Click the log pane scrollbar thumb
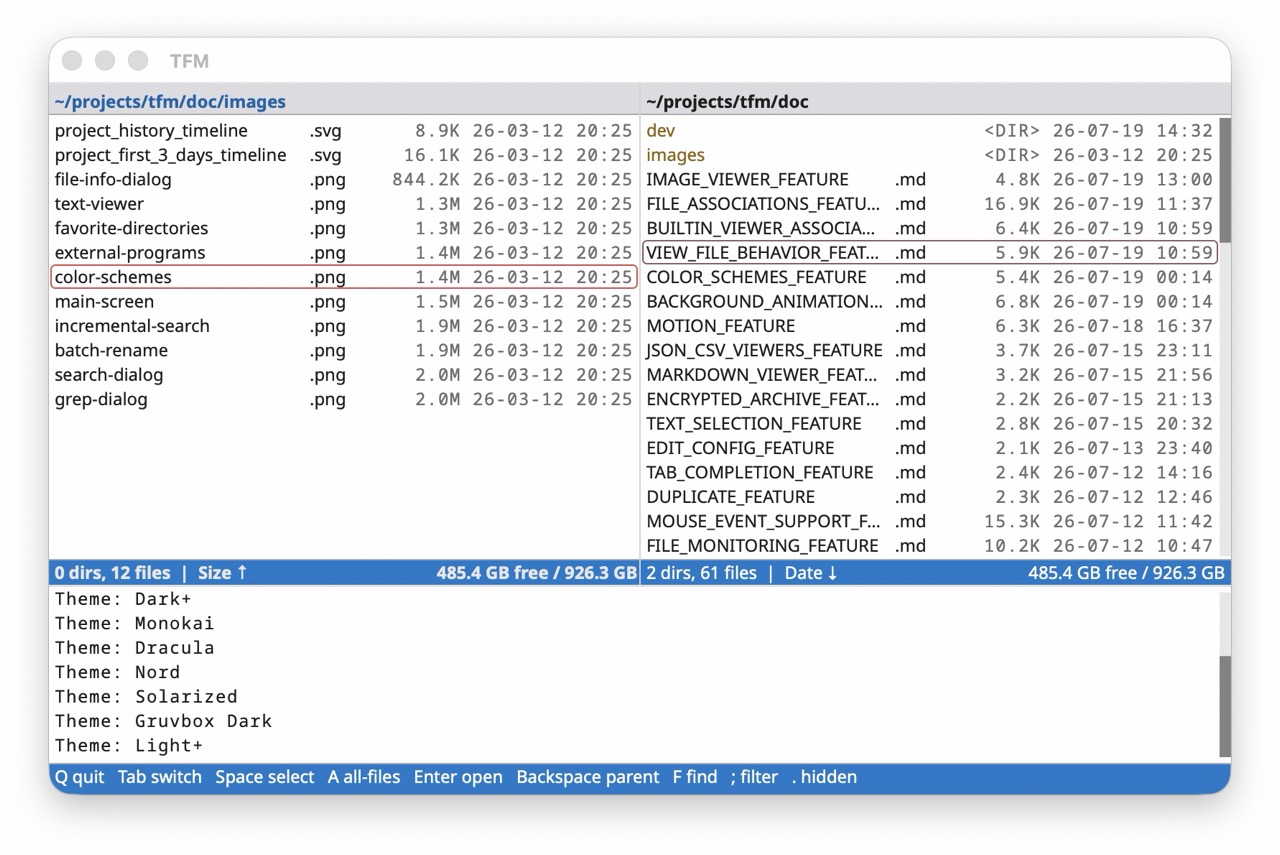 pos(1225,706)
